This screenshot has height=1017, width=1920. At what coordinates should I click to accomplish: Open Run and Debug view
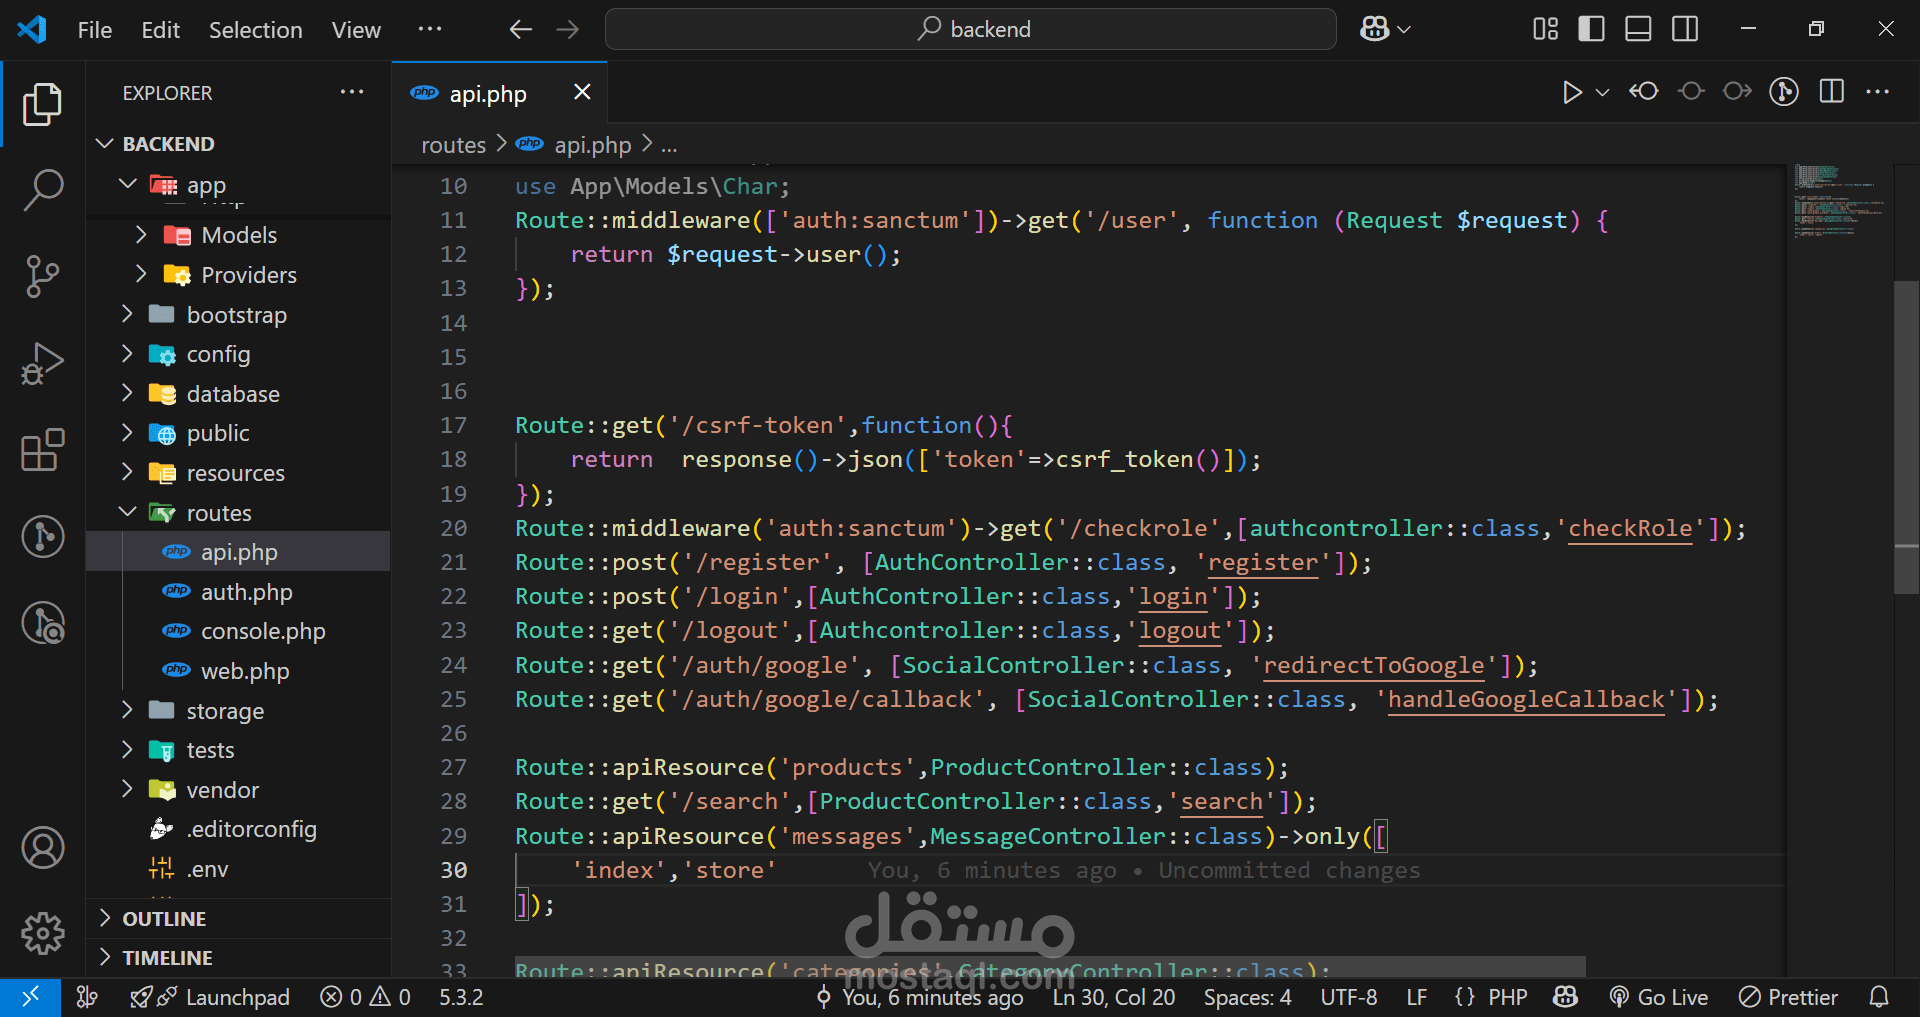coord(43,363)
